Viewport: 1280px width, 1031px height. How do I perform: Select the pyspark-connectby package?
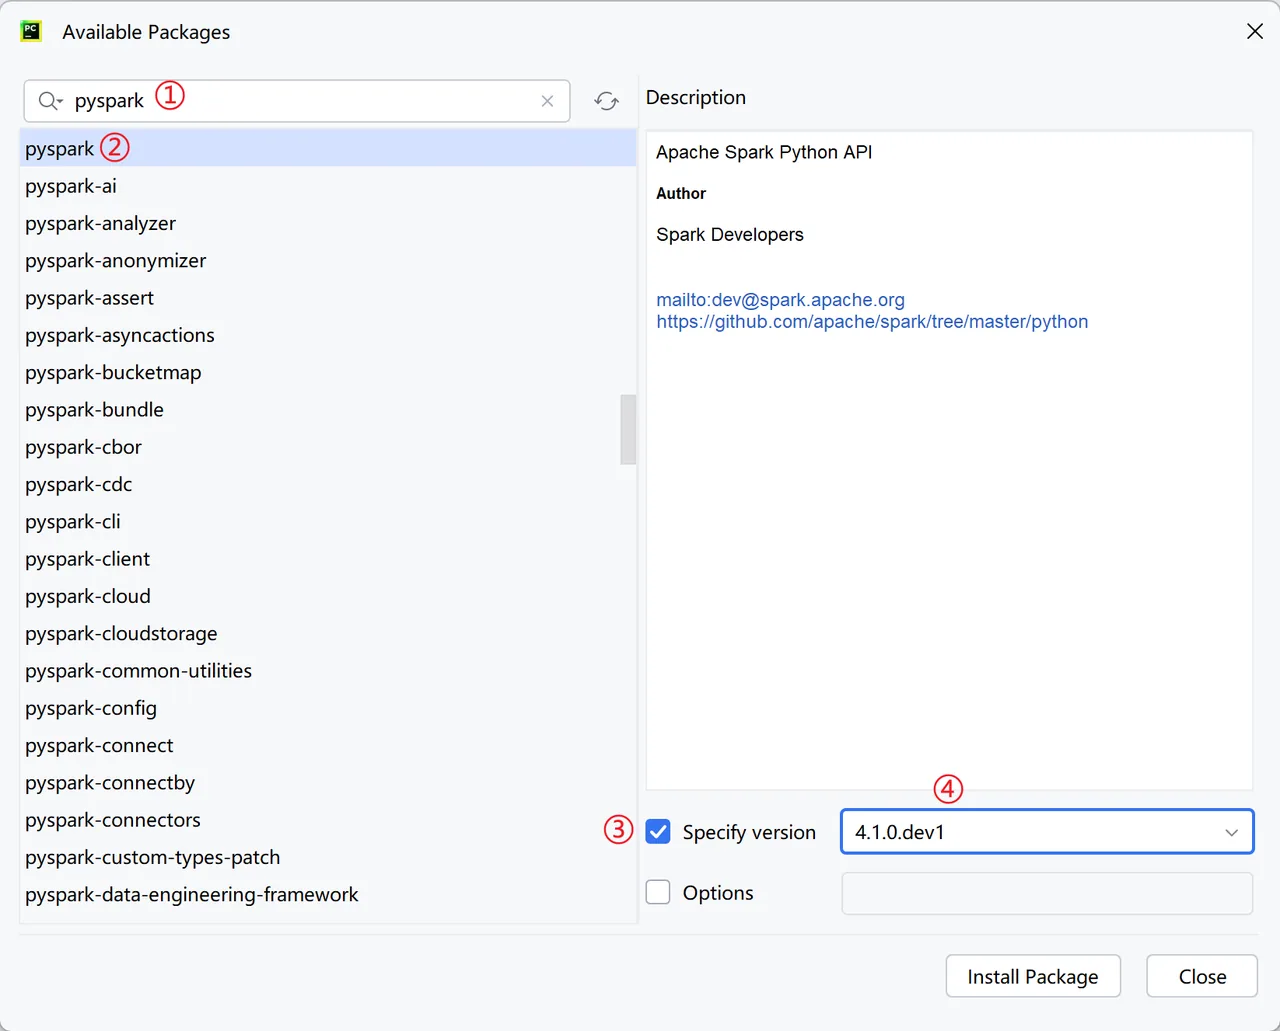click(328, 783)
